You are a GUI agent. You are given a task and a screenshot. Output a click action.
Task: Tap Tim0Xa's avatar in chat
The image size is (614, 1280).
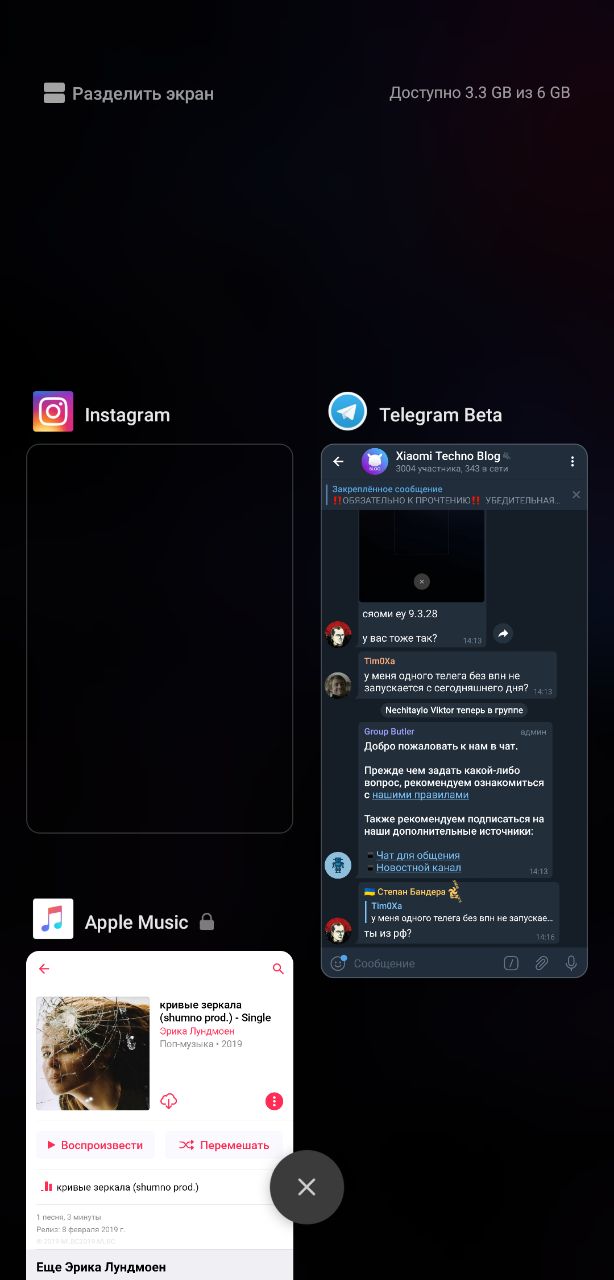(x=338, y=684)
